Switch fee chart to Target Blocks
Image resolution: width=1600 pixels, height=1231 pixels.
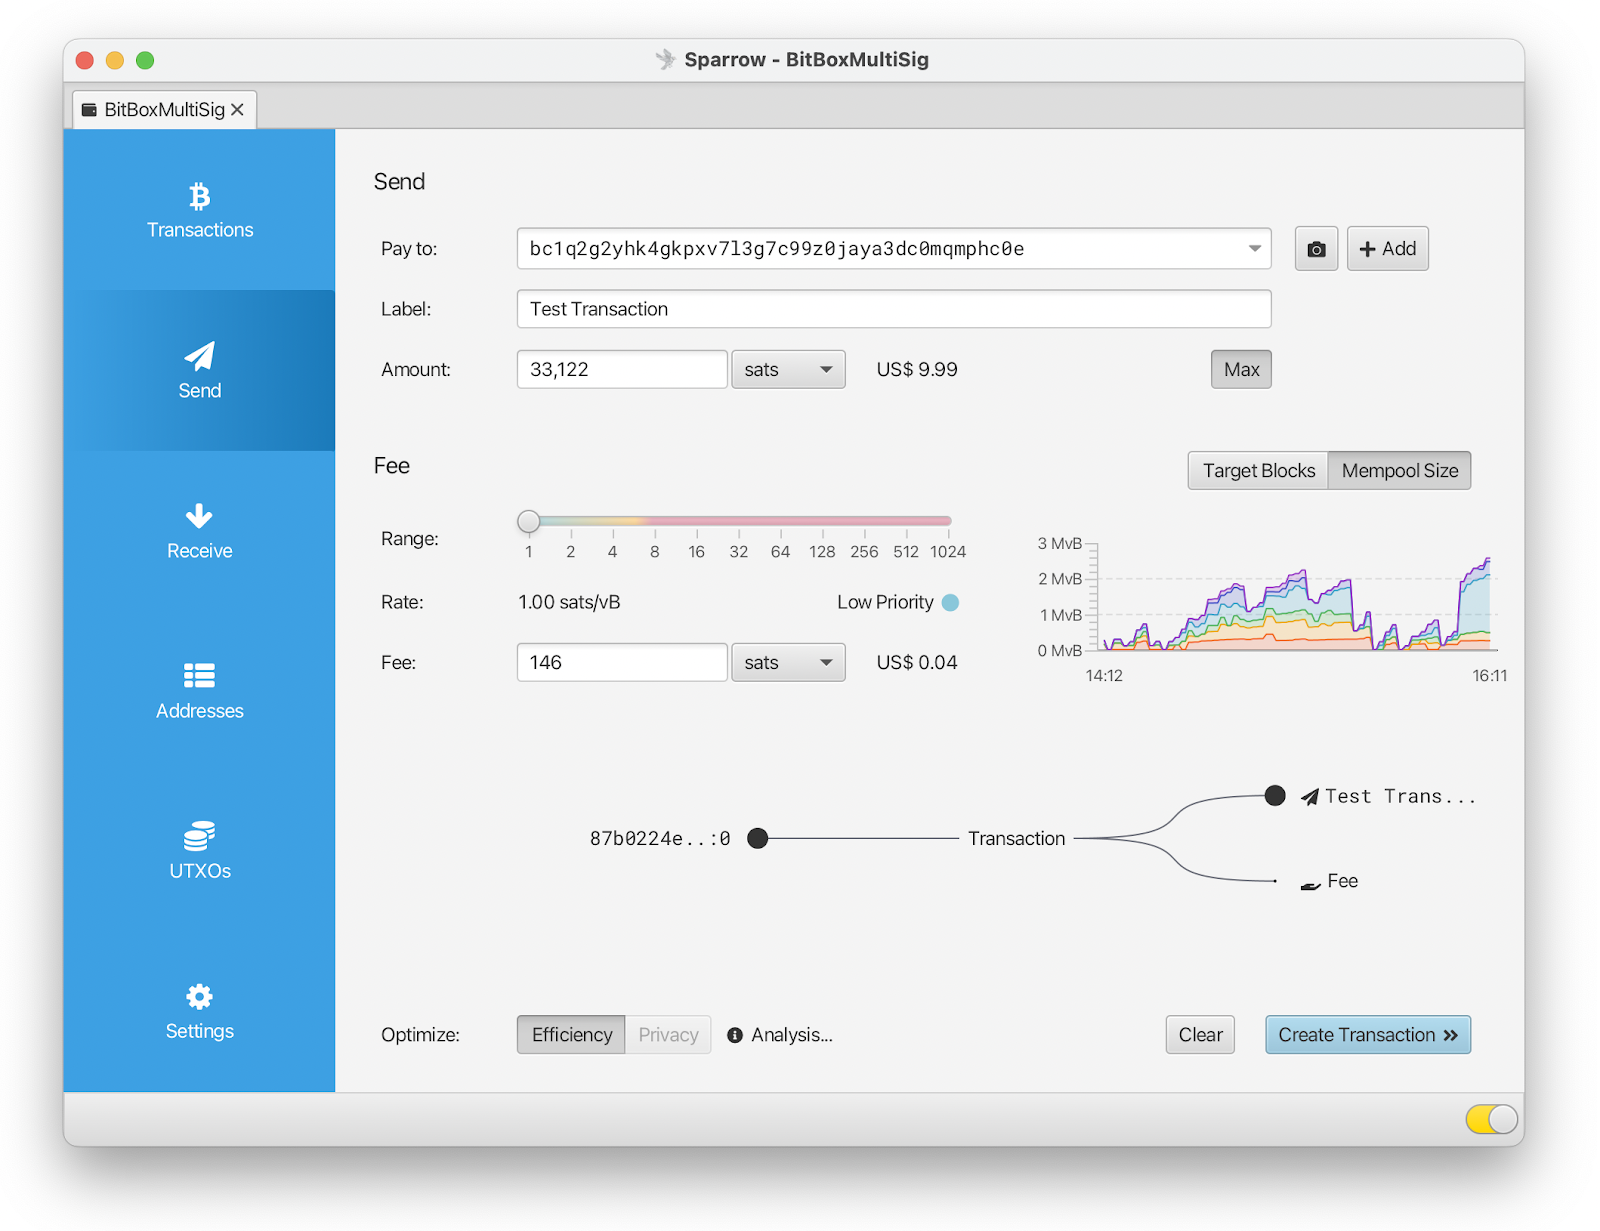1258,471
